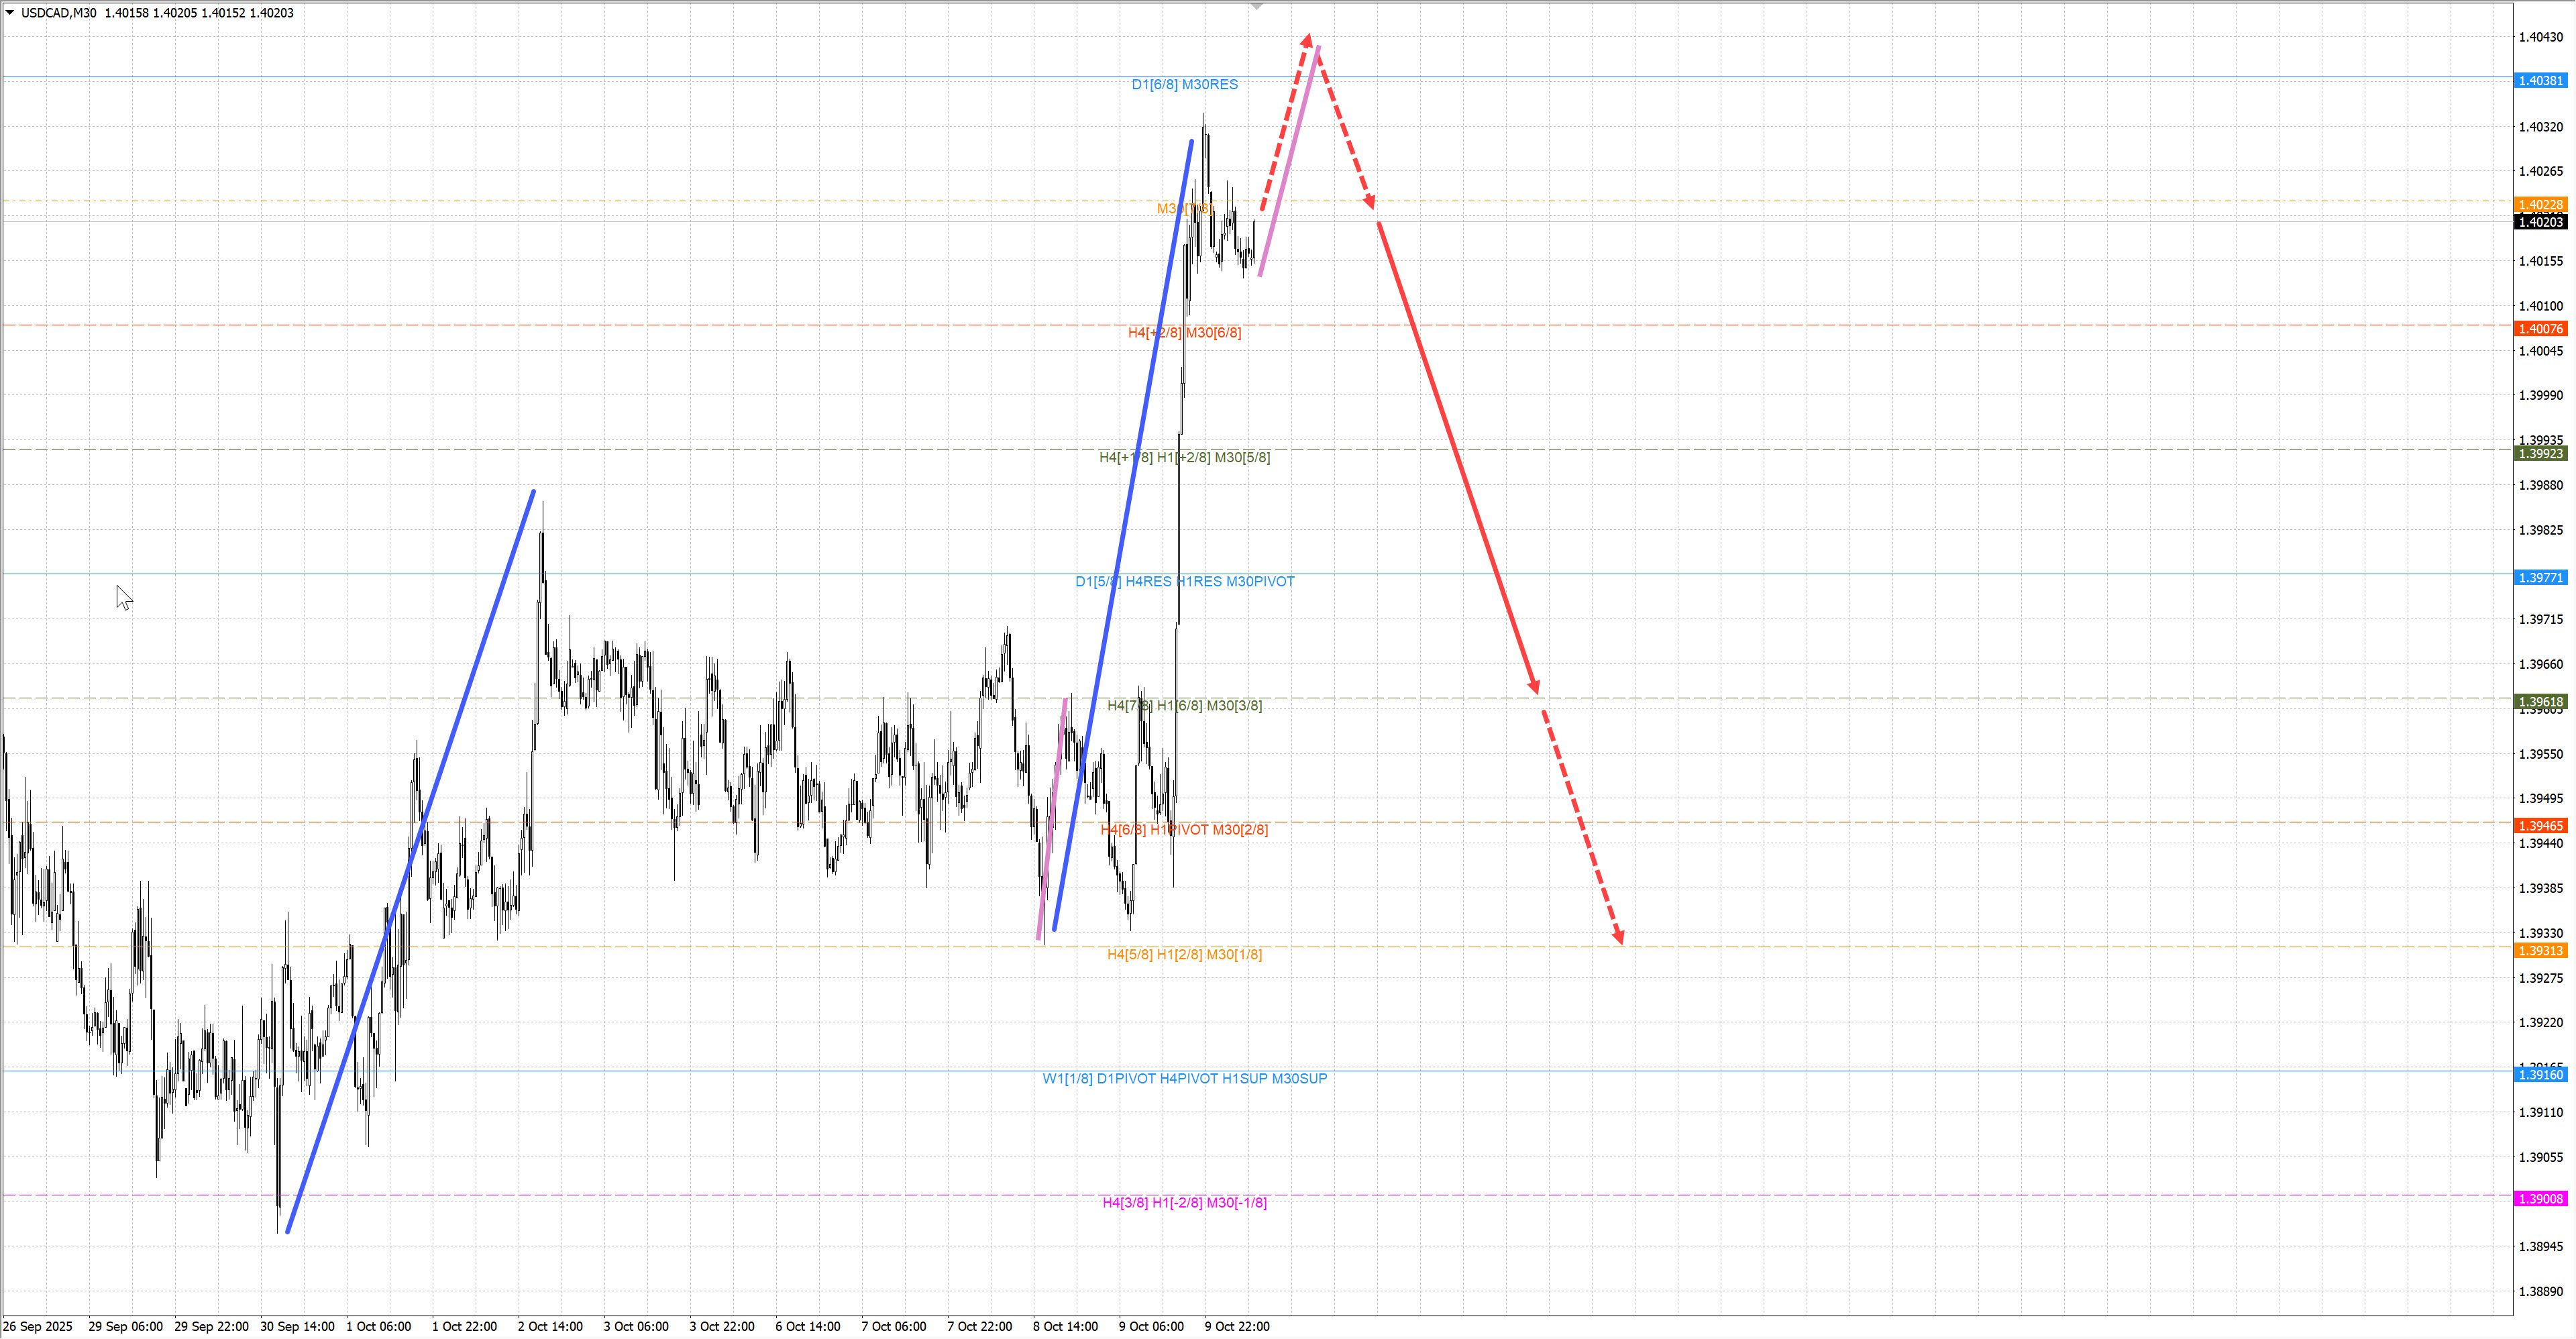Click the 1.39465 red price tag
2576x1339 pixels.
(x=2540, y=825)
